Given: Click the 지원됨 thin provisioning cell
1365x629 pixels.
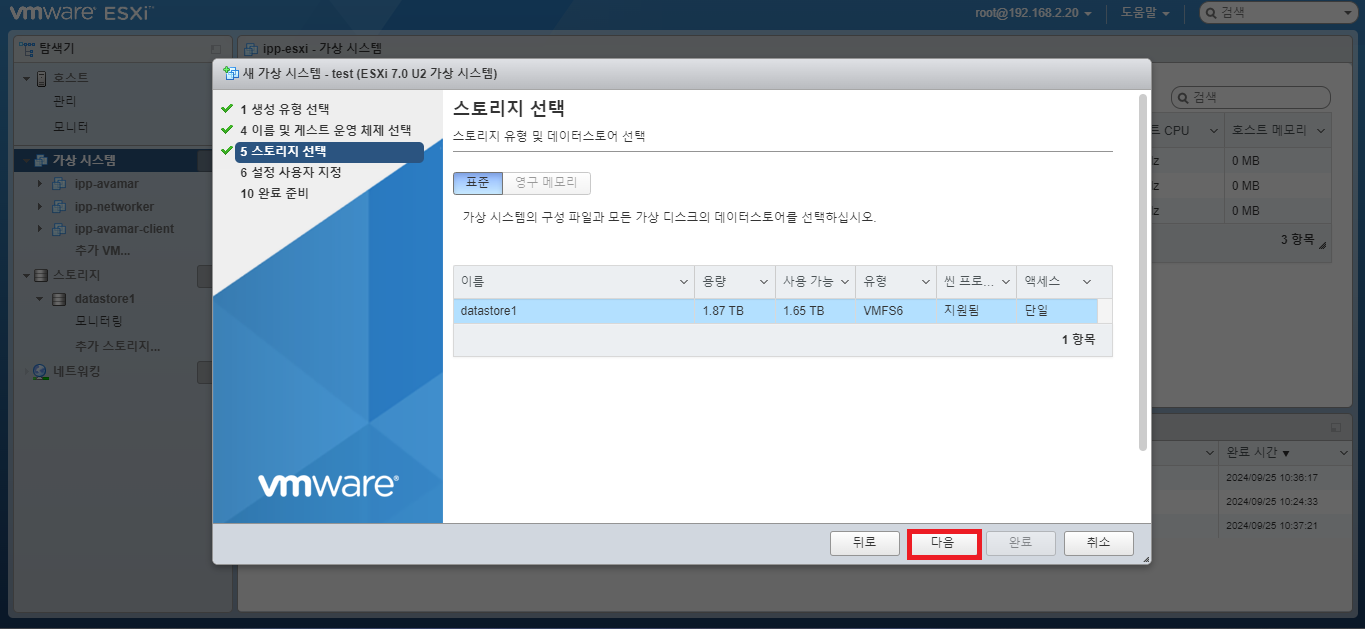Looking at the screenshot, I should (975, 311).
